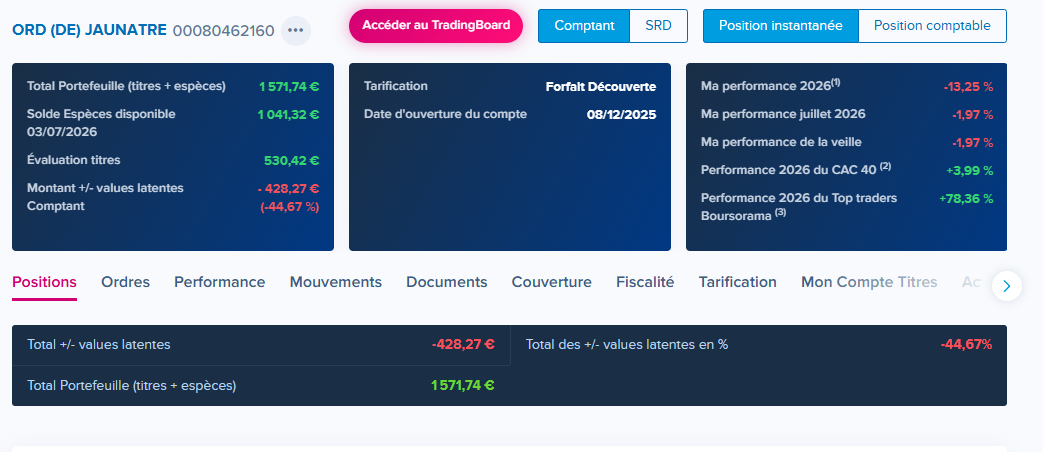Click the Ma performance juillet 2026 label
This screenshot has height=452, width=1043.
click(783, 114)
